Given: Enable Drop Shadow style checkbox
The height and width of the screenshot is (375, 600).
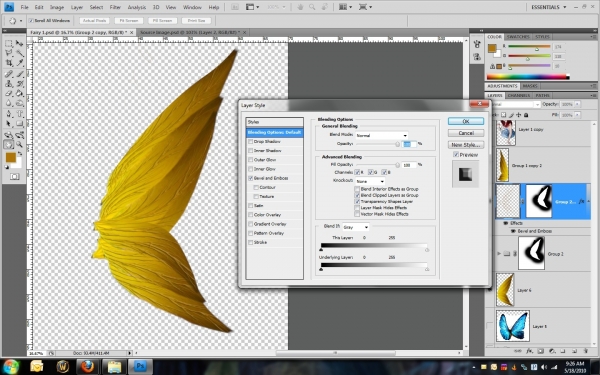Looking at the screenshot, I should [251, 142].
